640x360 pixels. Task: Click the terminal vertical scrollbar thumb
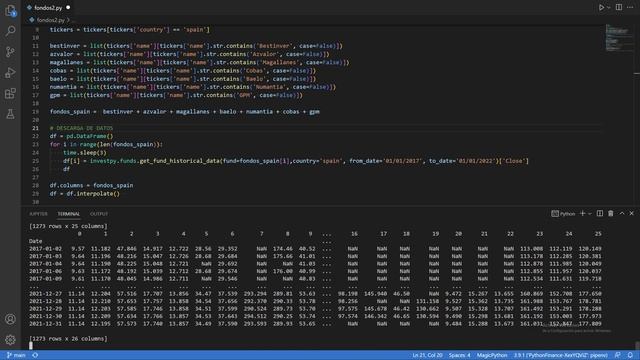point(637,345)
